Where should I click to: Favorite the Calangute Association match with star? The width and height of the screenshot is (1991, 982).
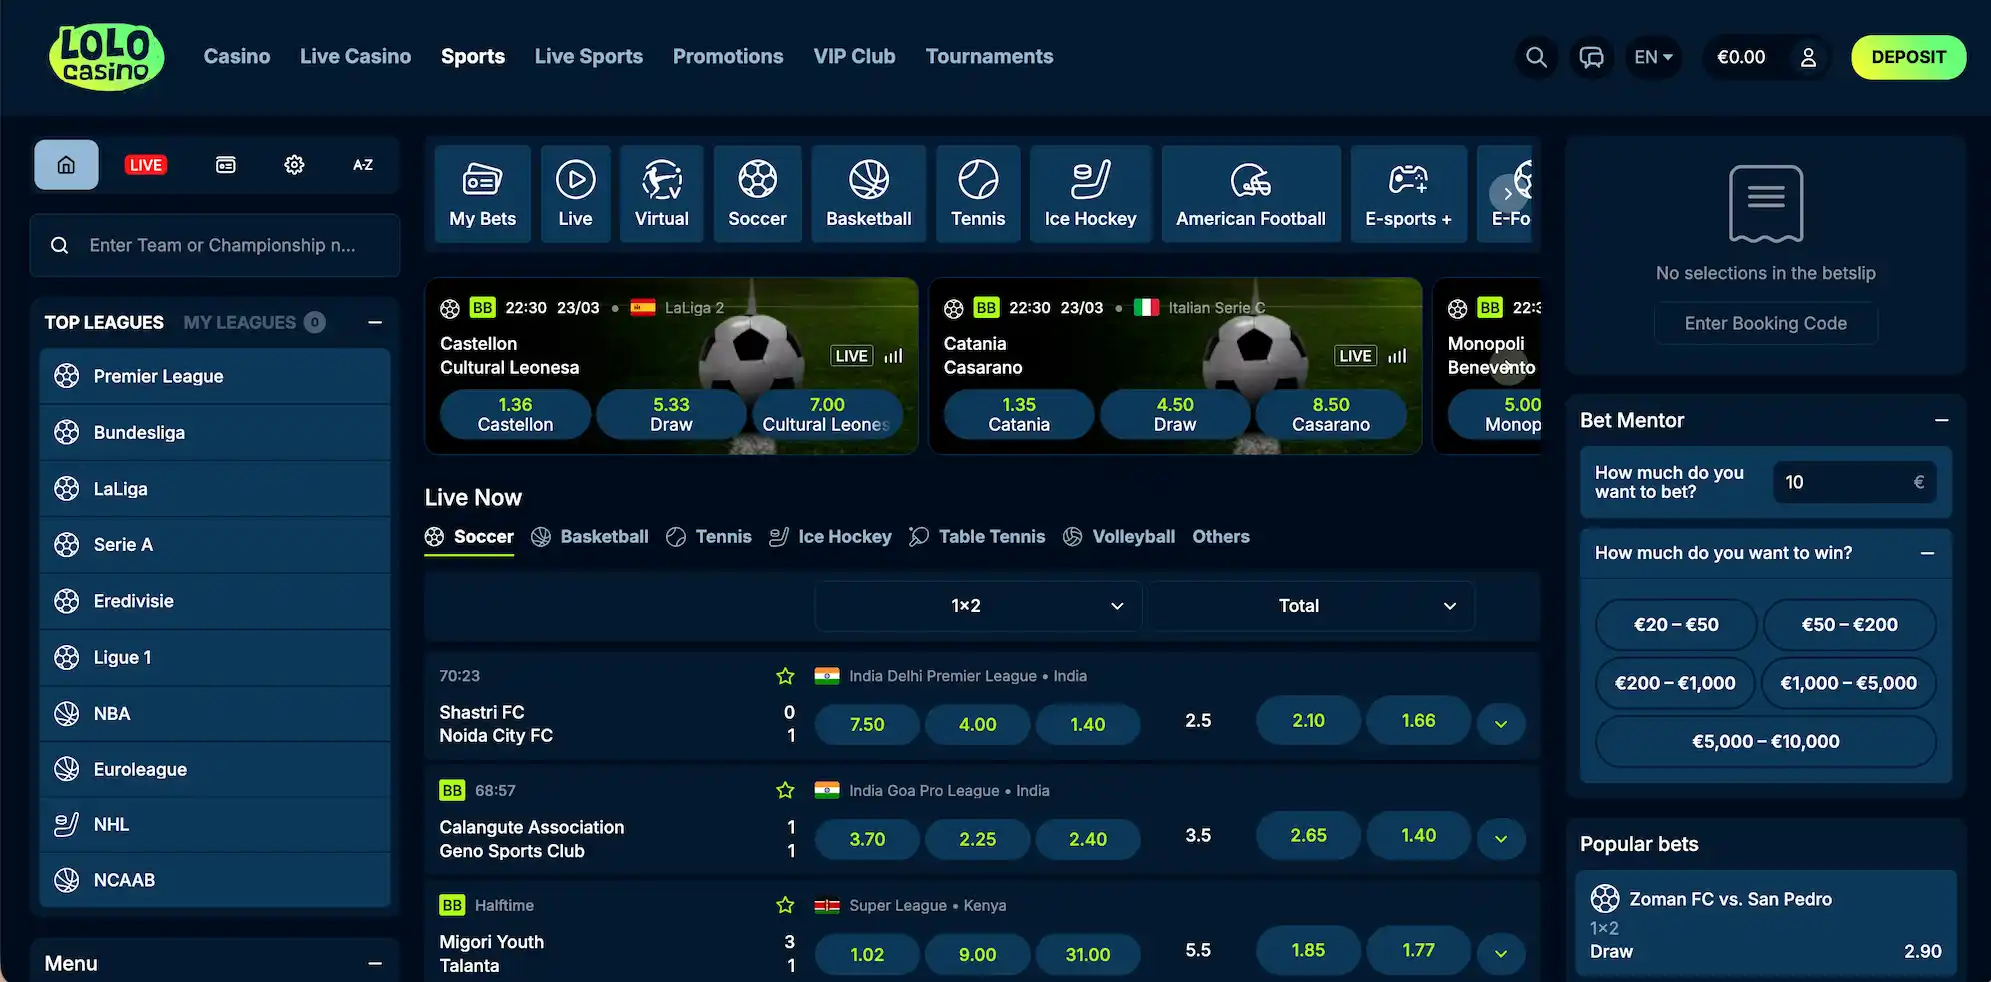[785, 791]
